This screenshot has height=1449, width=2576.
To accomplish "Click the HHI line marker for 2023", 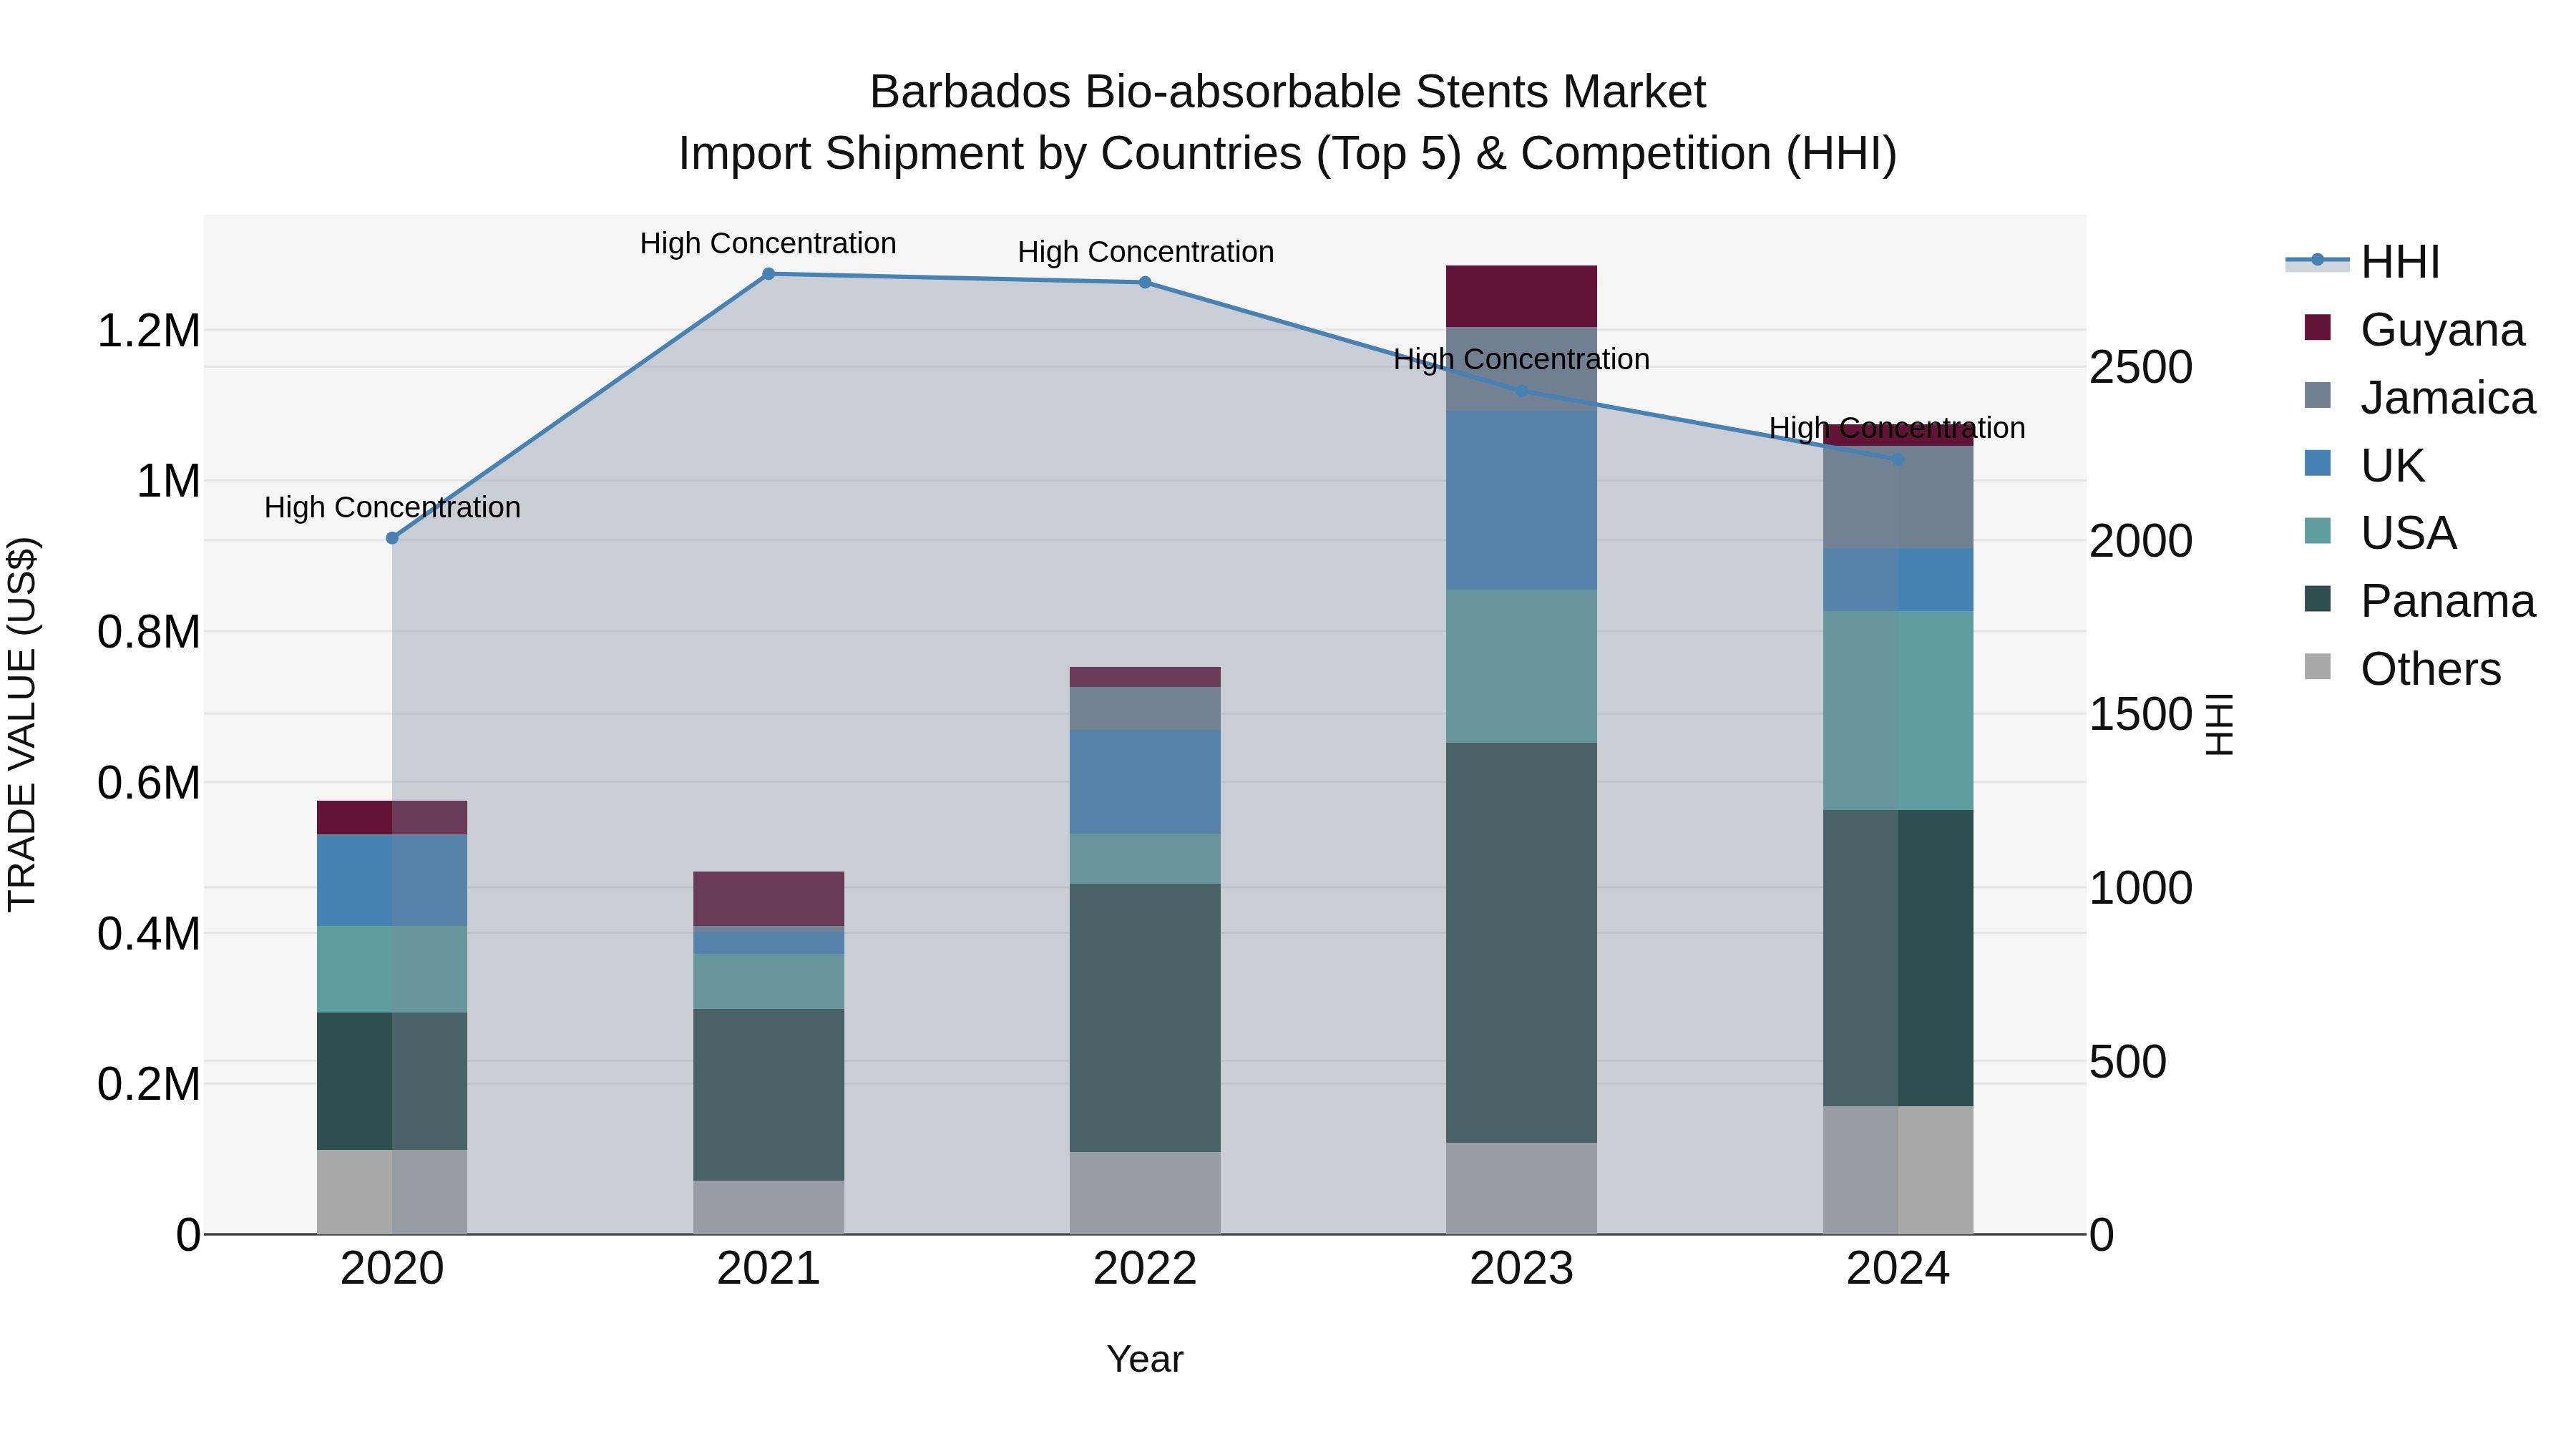I will click(1521, 391).
